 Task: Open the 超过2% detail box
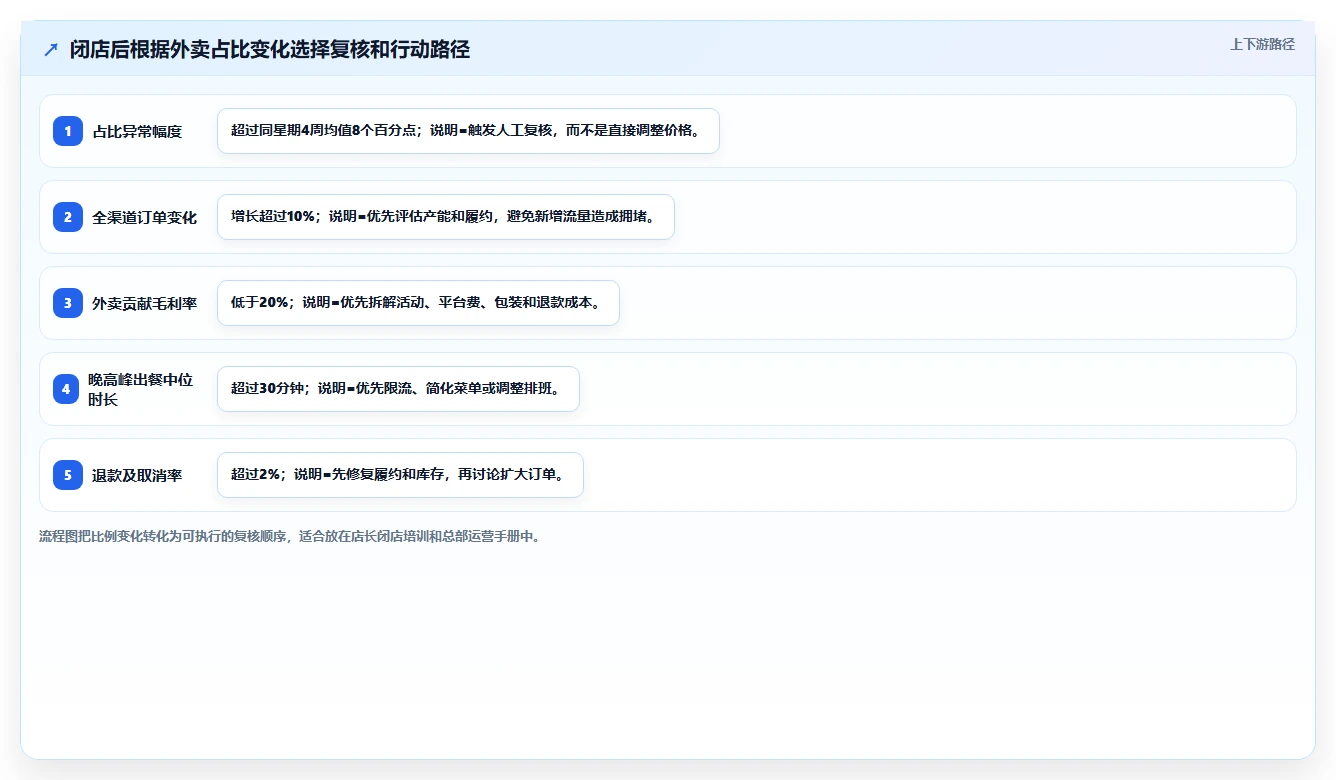tap(400, 475)
